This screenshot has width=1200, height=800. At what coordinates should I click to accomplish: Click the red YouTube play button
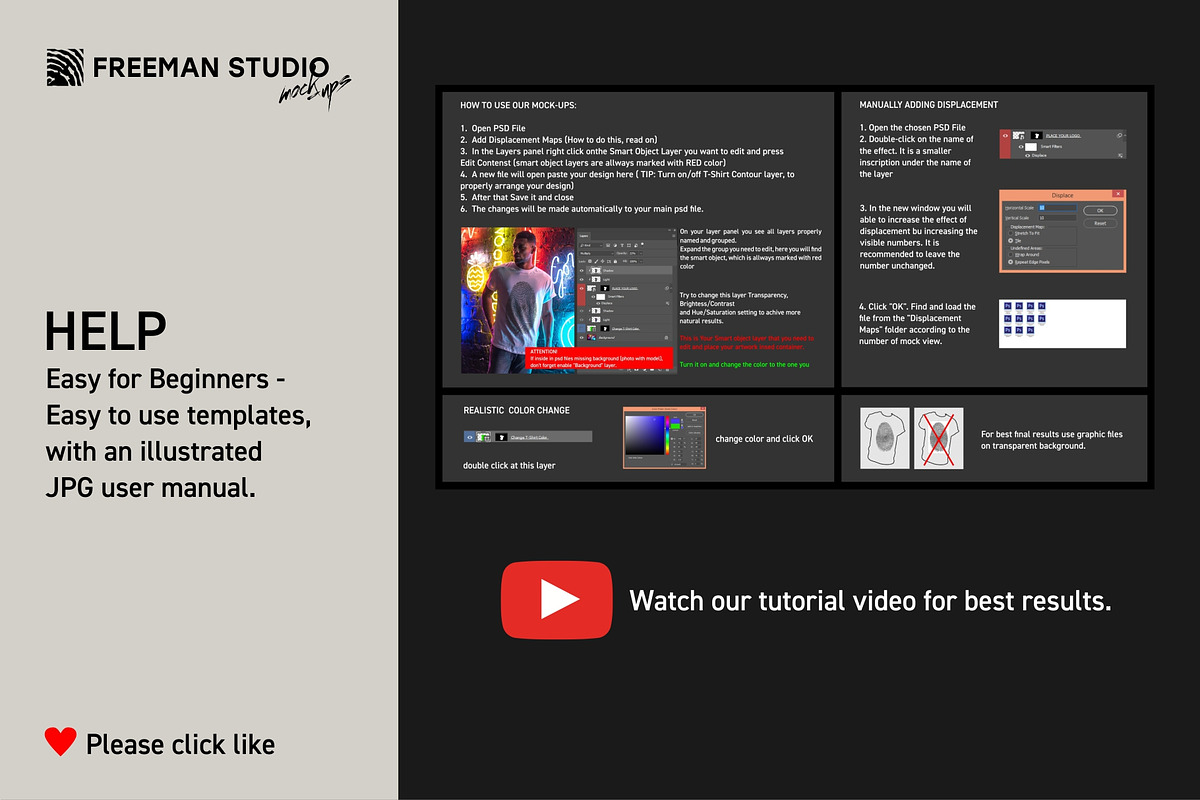point(556,599)
